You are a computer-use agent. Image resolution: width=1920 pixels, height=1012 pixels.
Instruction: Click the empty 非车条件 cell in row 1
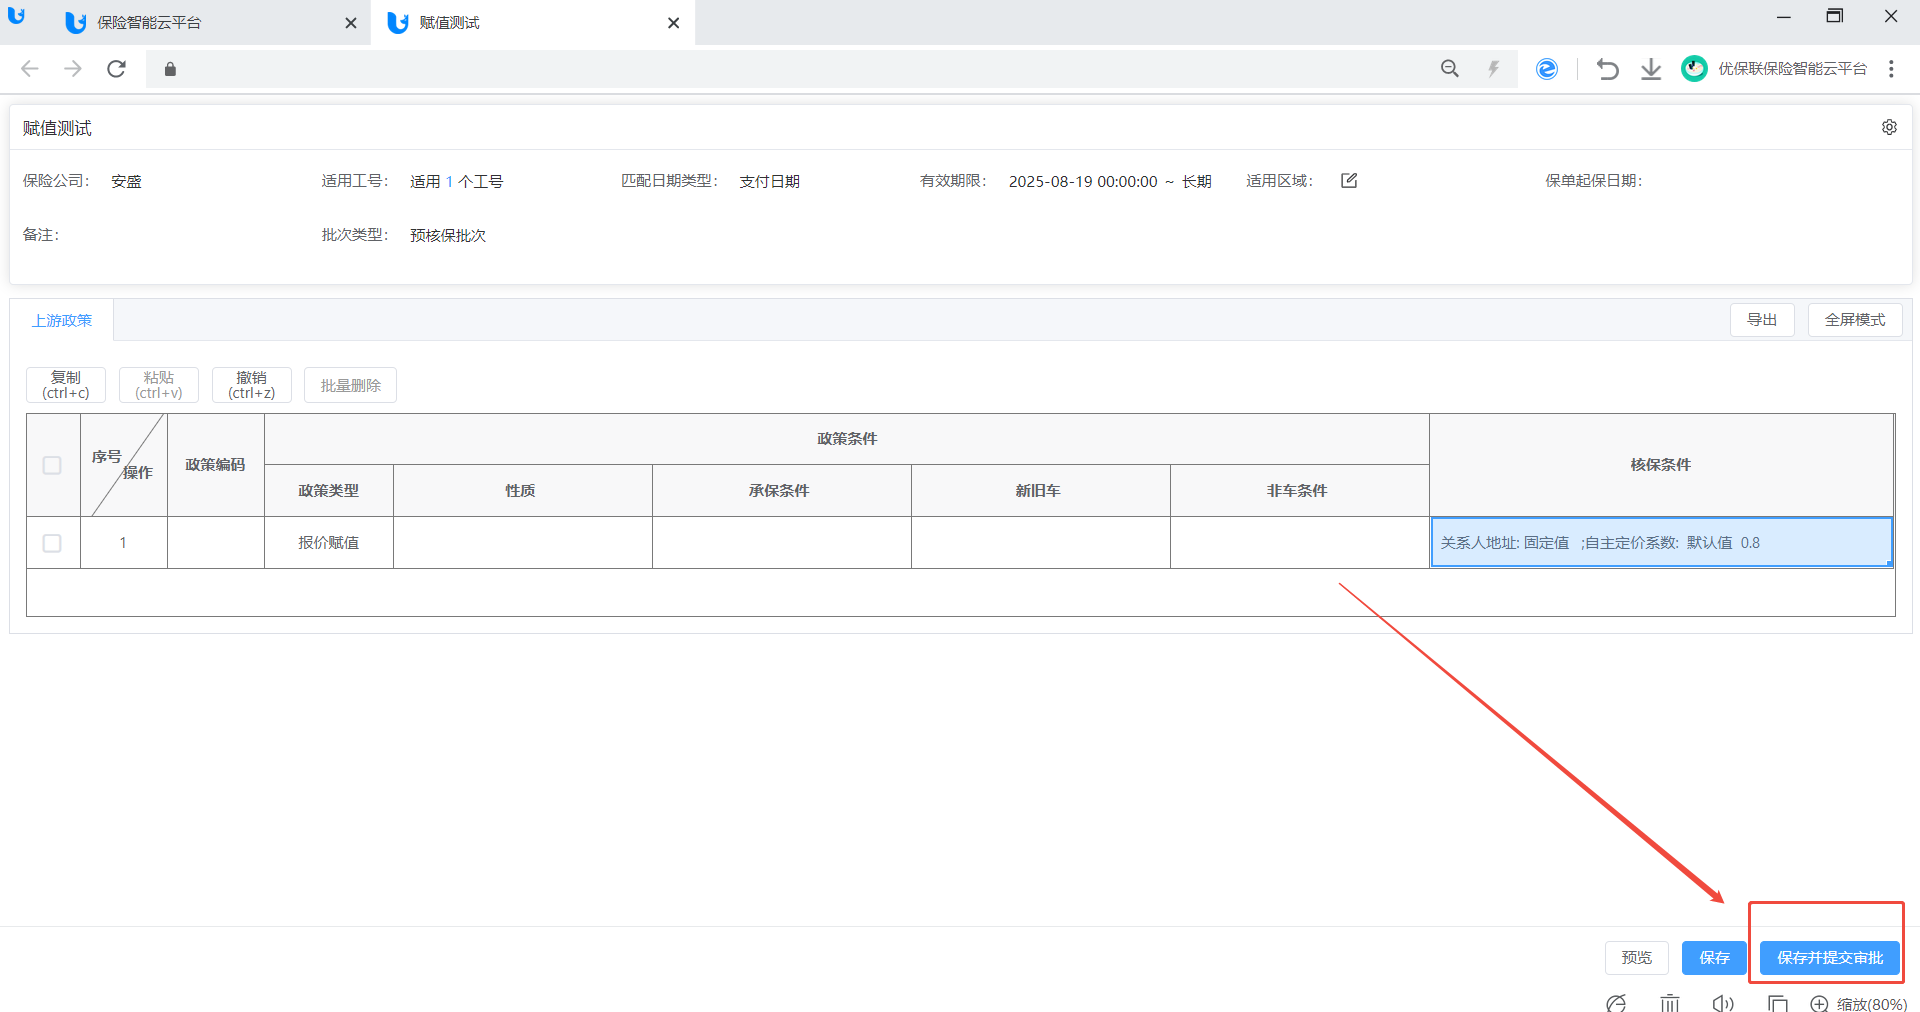[x=1300, y=543]
